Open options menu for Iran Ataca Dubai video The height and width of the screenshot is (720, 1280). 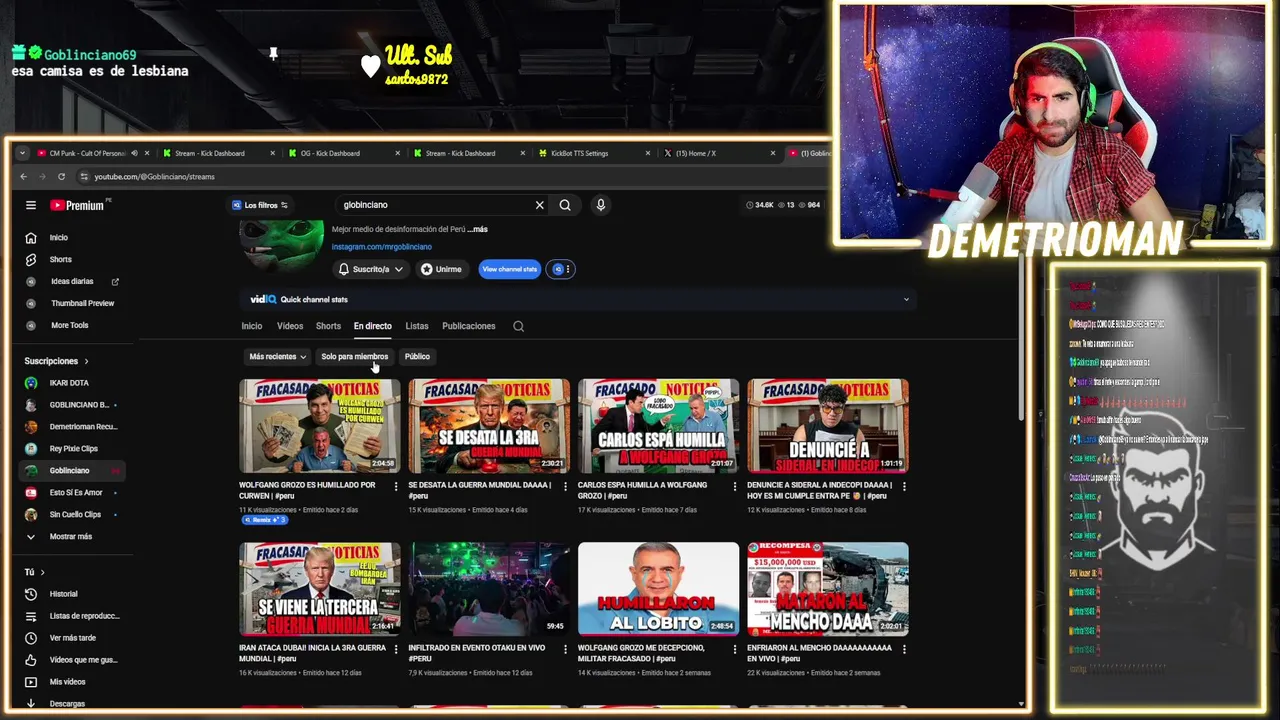pos(396,649)
